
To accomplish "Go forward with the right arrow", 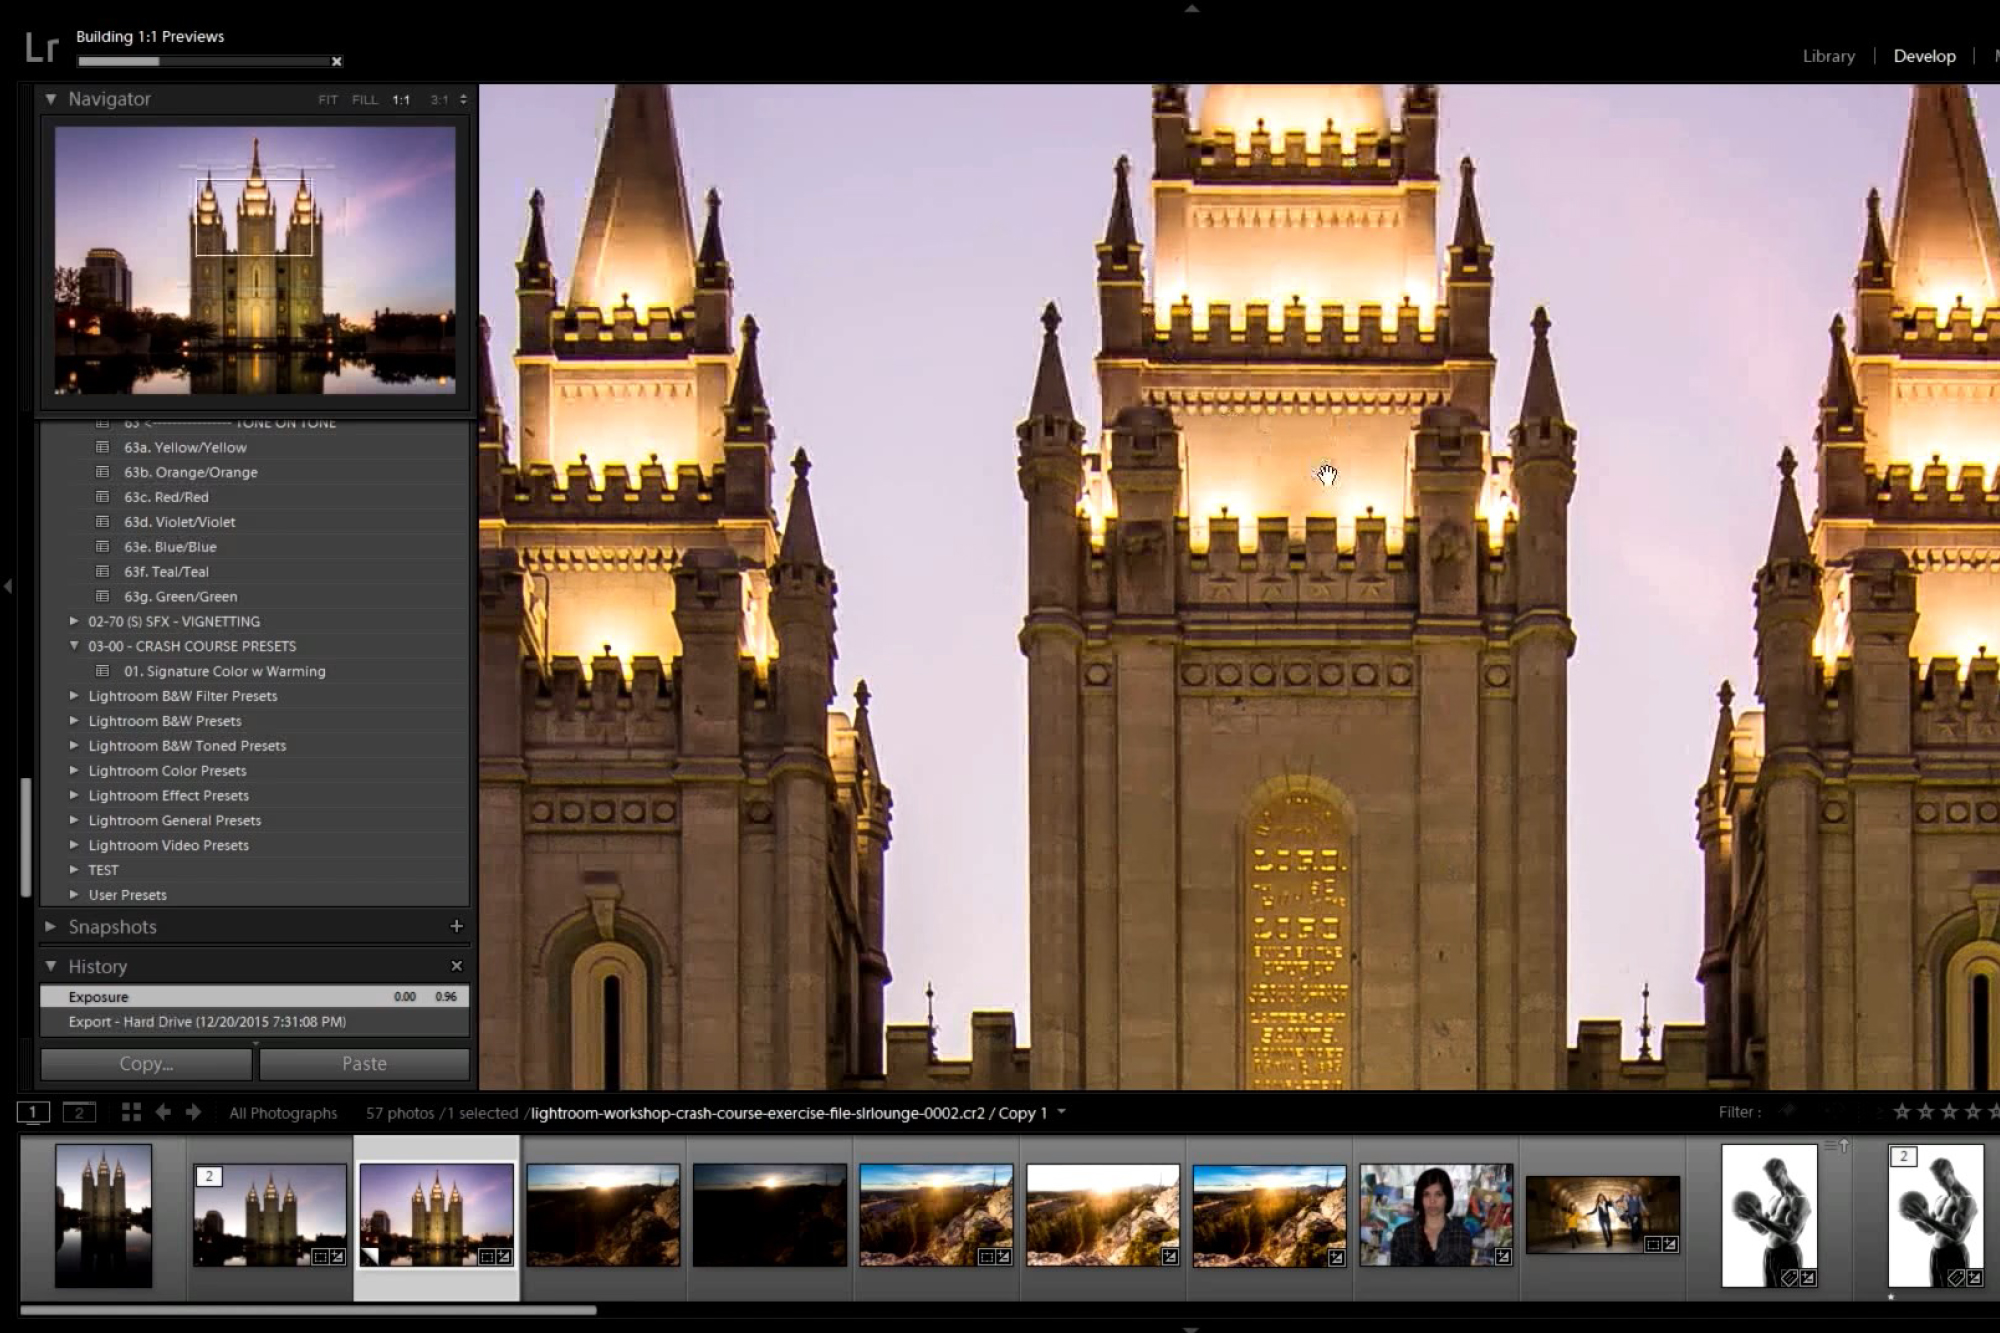I will [x=194, y=1113].
